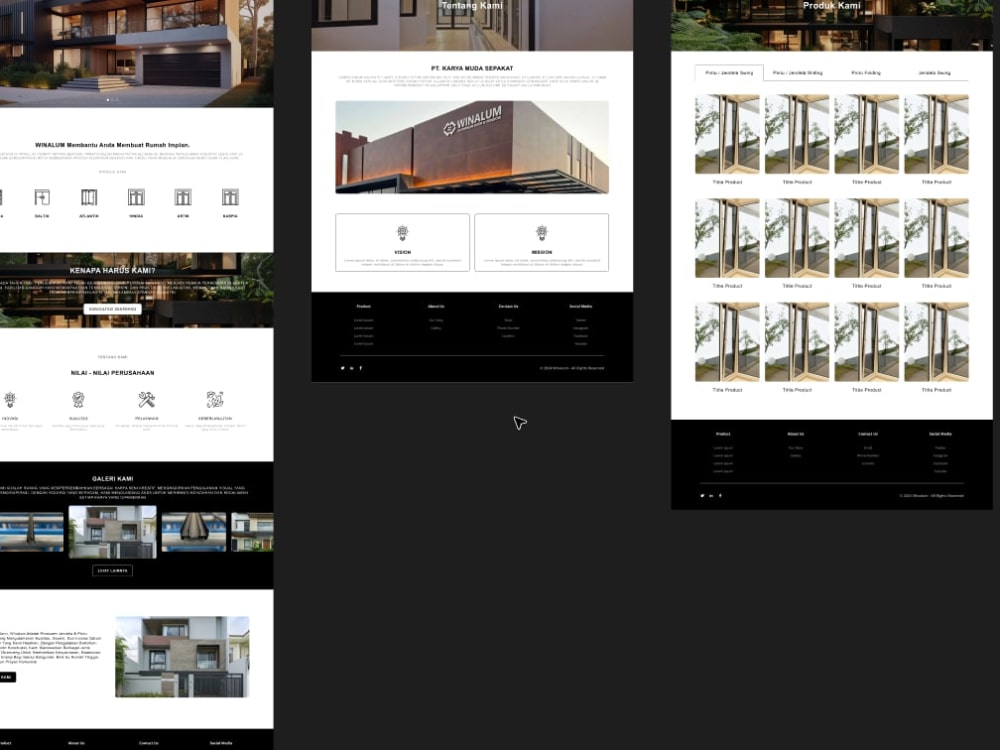Viewport: 1000px width, 750px height.
Task: Select the Pintu / Jendela Sliding tab
Action: click(x=796, y=73)
